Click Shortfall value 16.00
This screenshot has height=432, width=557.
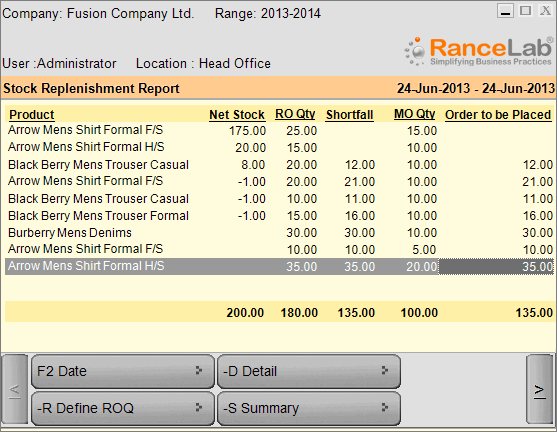[359, 216]
